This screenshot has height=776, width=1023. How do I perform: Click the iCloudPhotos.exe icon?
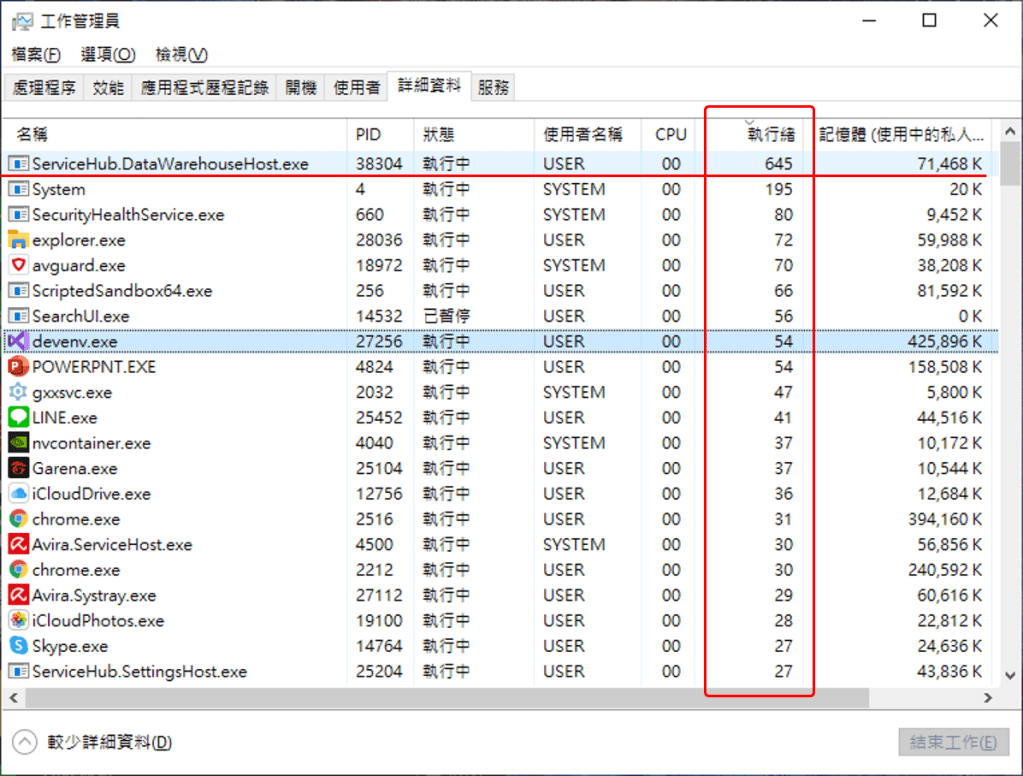[18, 621]
